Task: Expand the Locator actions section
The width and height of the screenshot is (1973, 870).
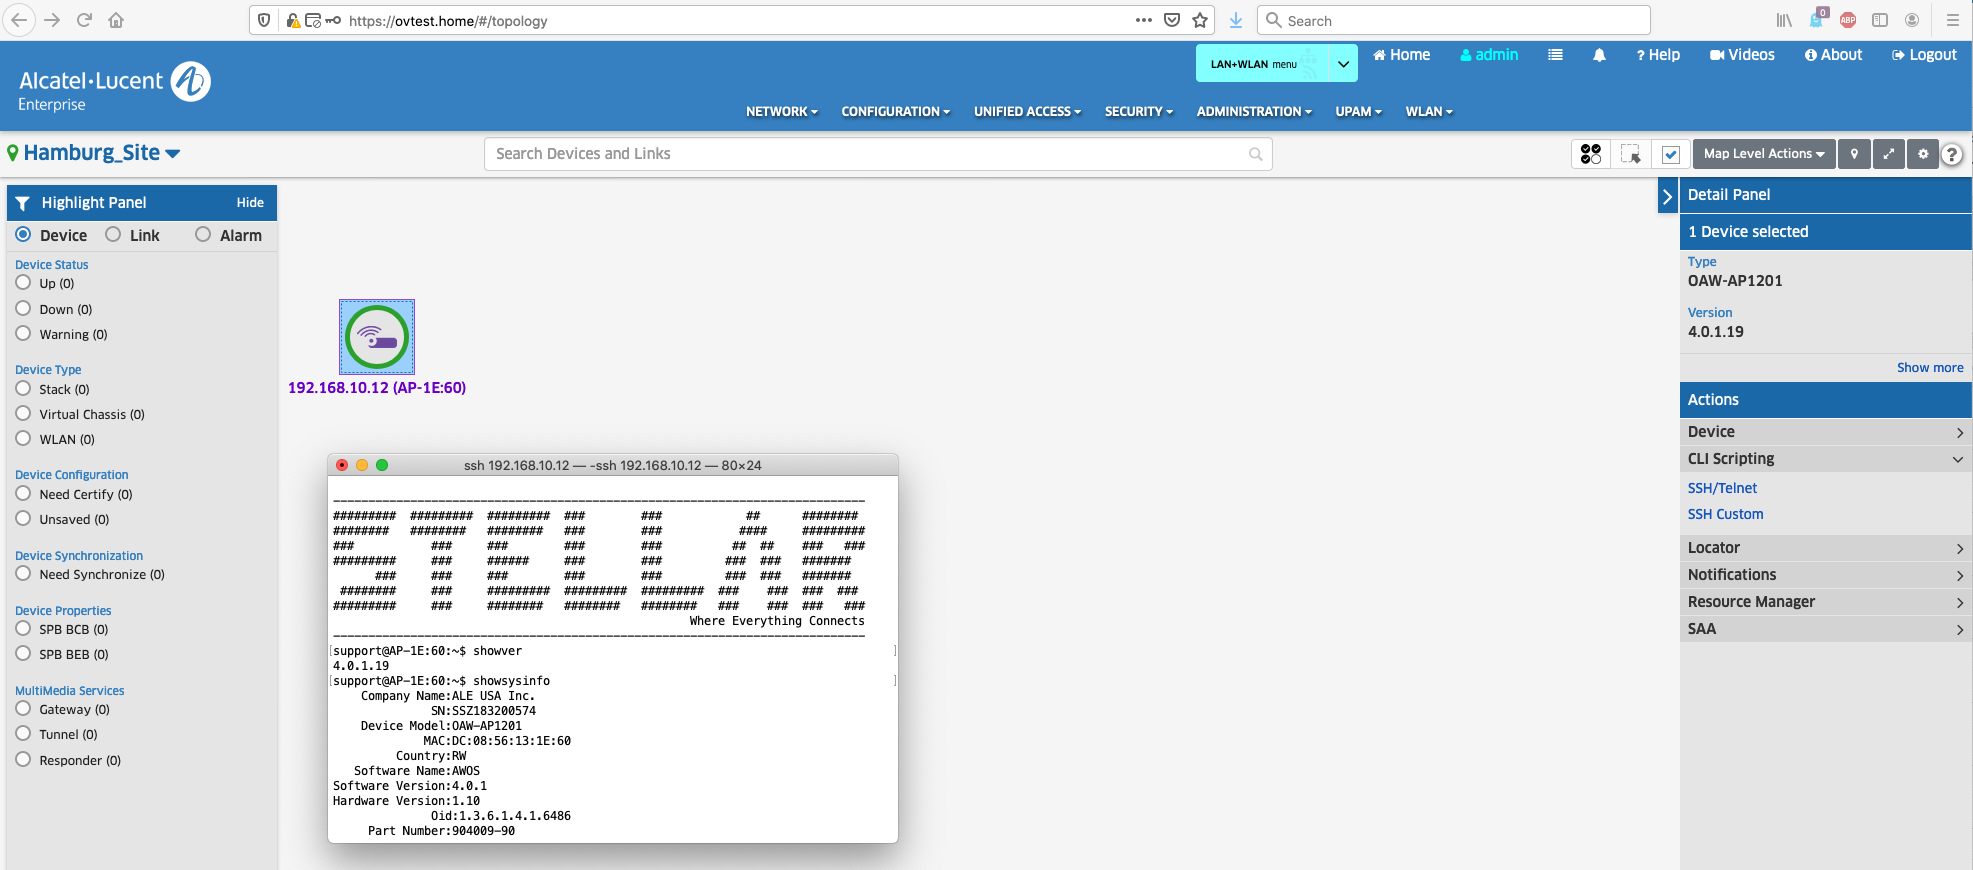Action: point(1825,548)
